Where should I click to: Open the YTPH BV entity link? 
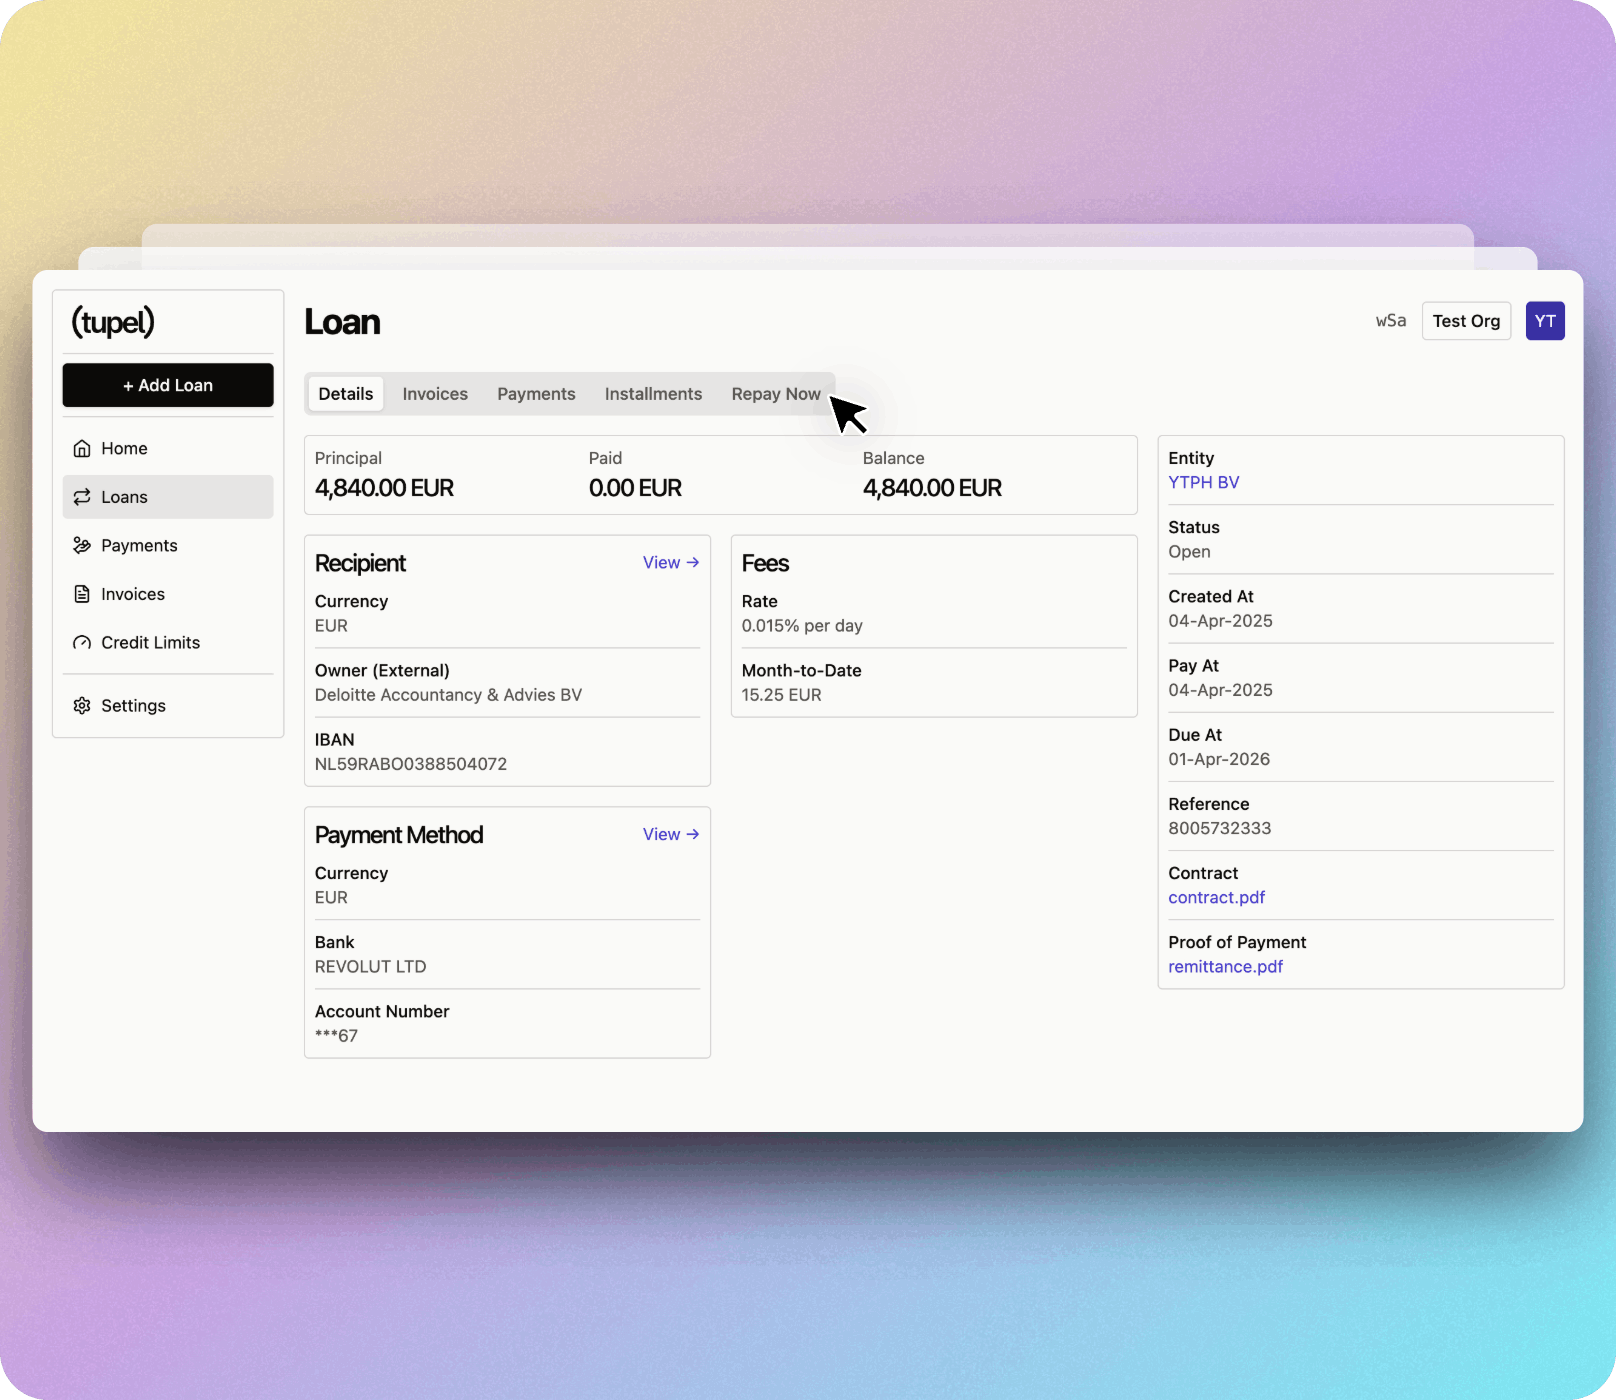[1203, 483]
